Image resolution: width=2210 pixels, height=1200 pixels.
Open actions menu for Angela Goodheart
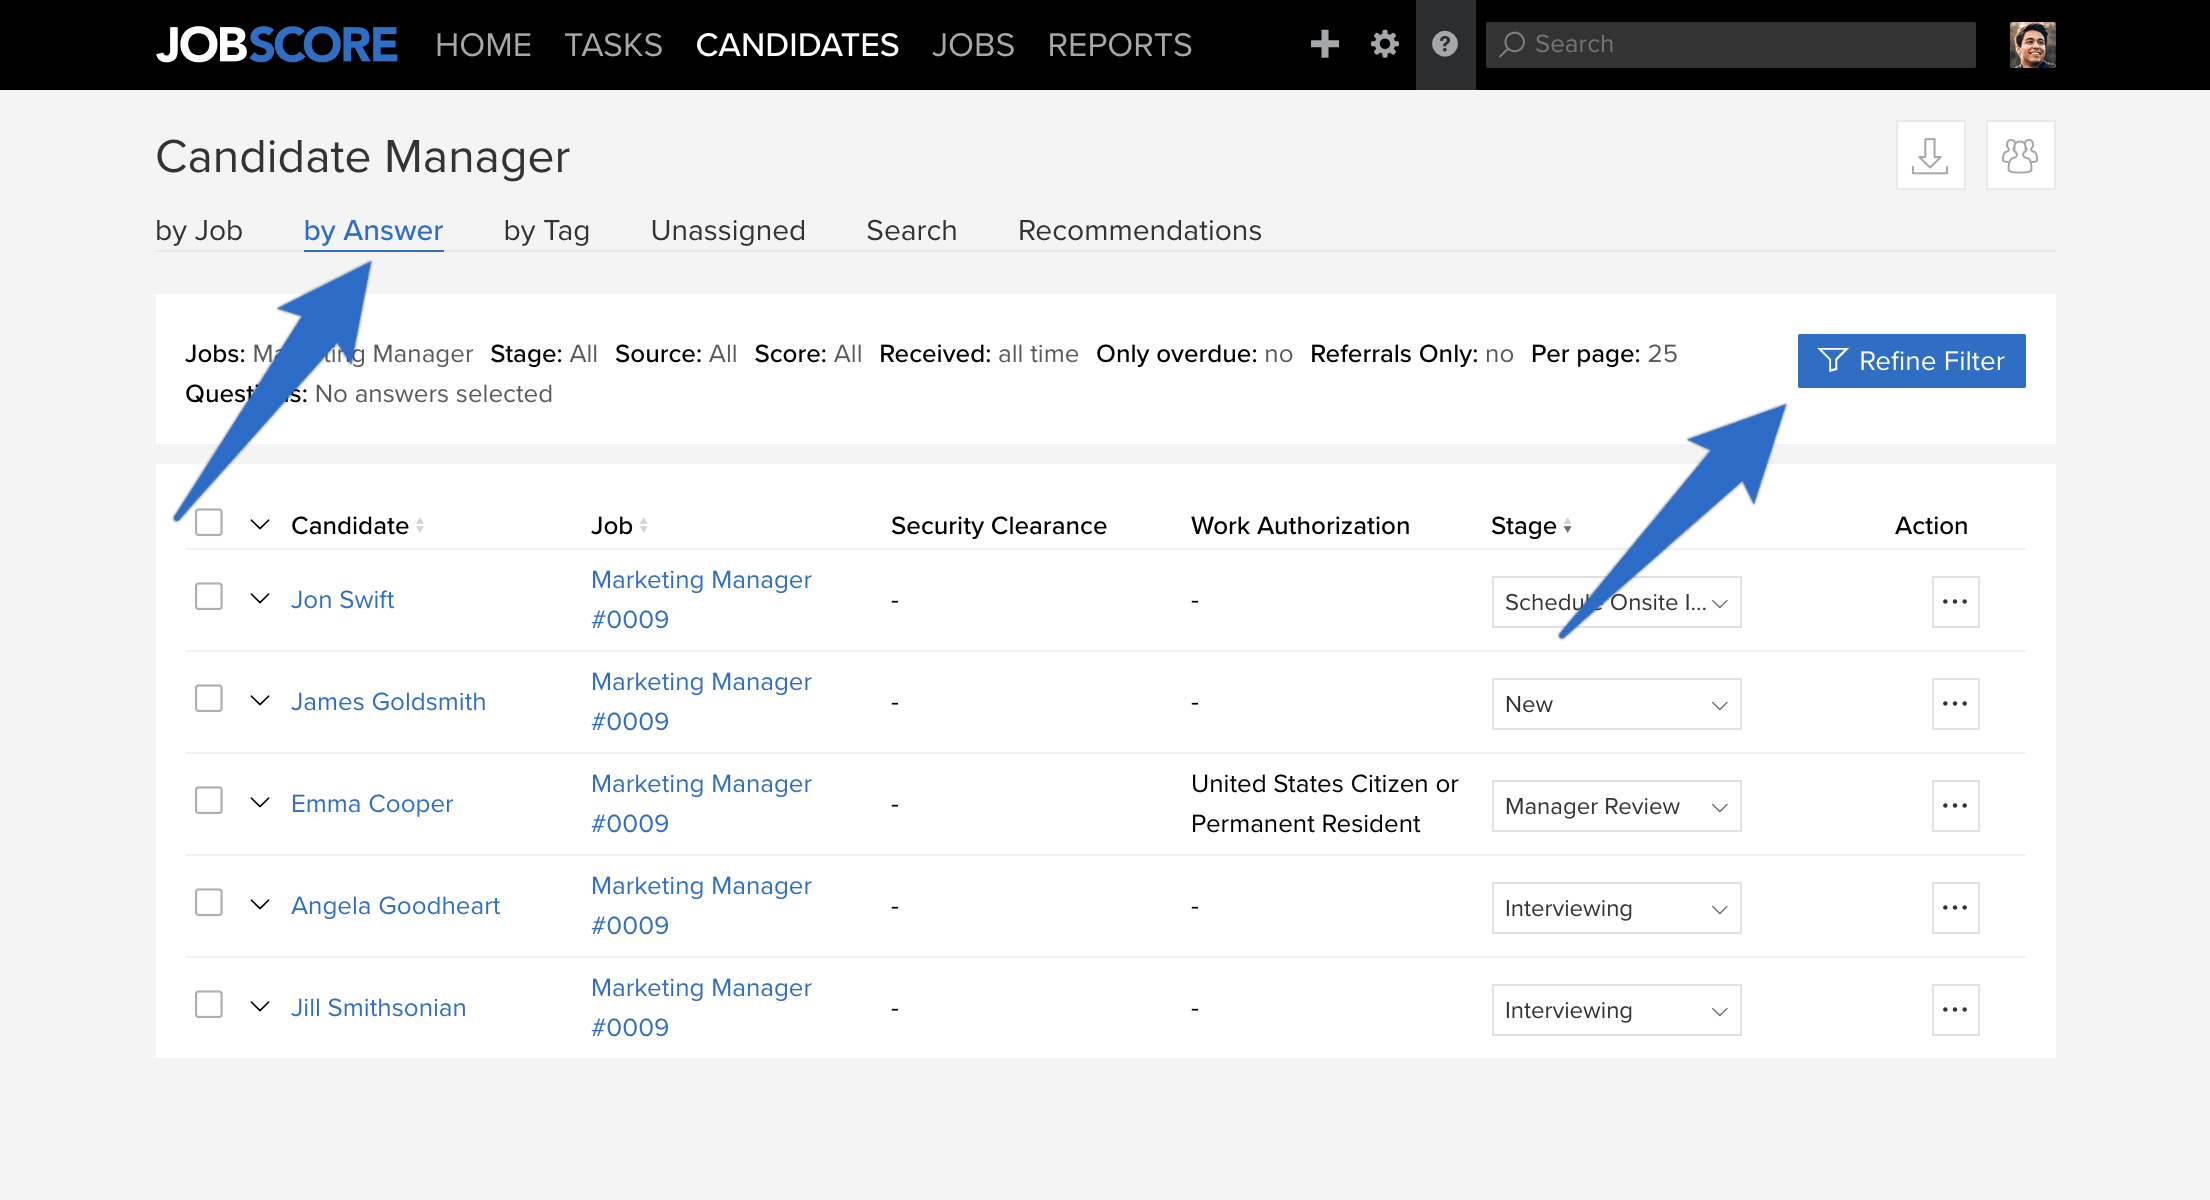click(x=1955, y=908)
